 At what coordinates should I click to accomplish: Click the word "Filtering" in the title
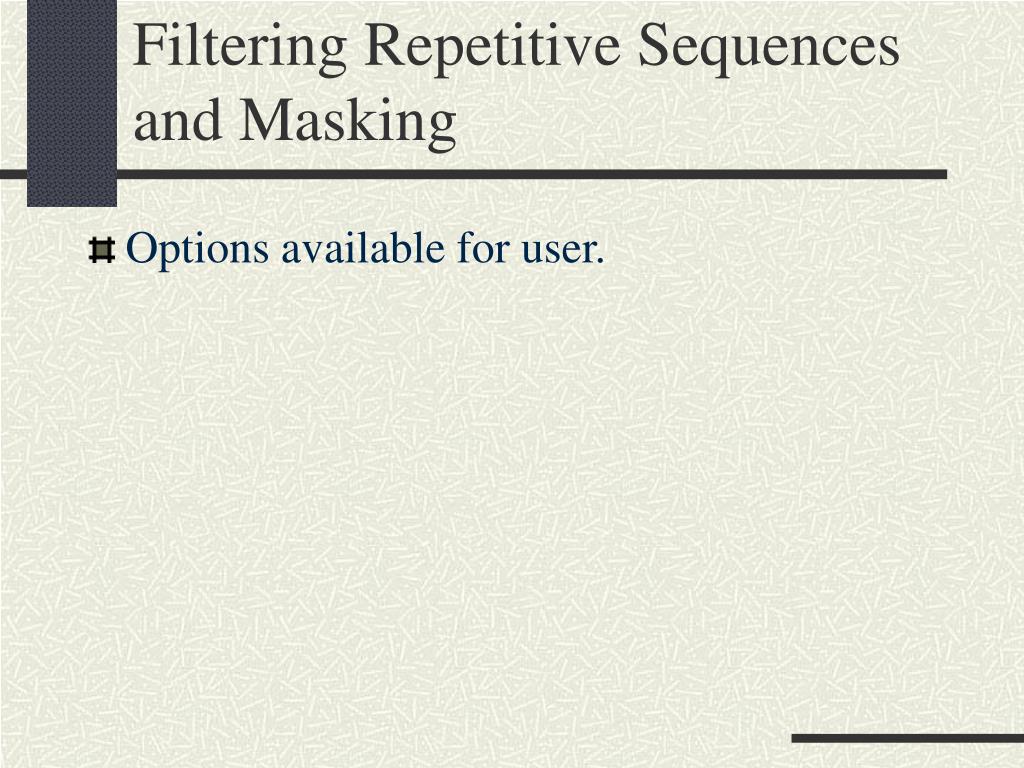point(240,46)
